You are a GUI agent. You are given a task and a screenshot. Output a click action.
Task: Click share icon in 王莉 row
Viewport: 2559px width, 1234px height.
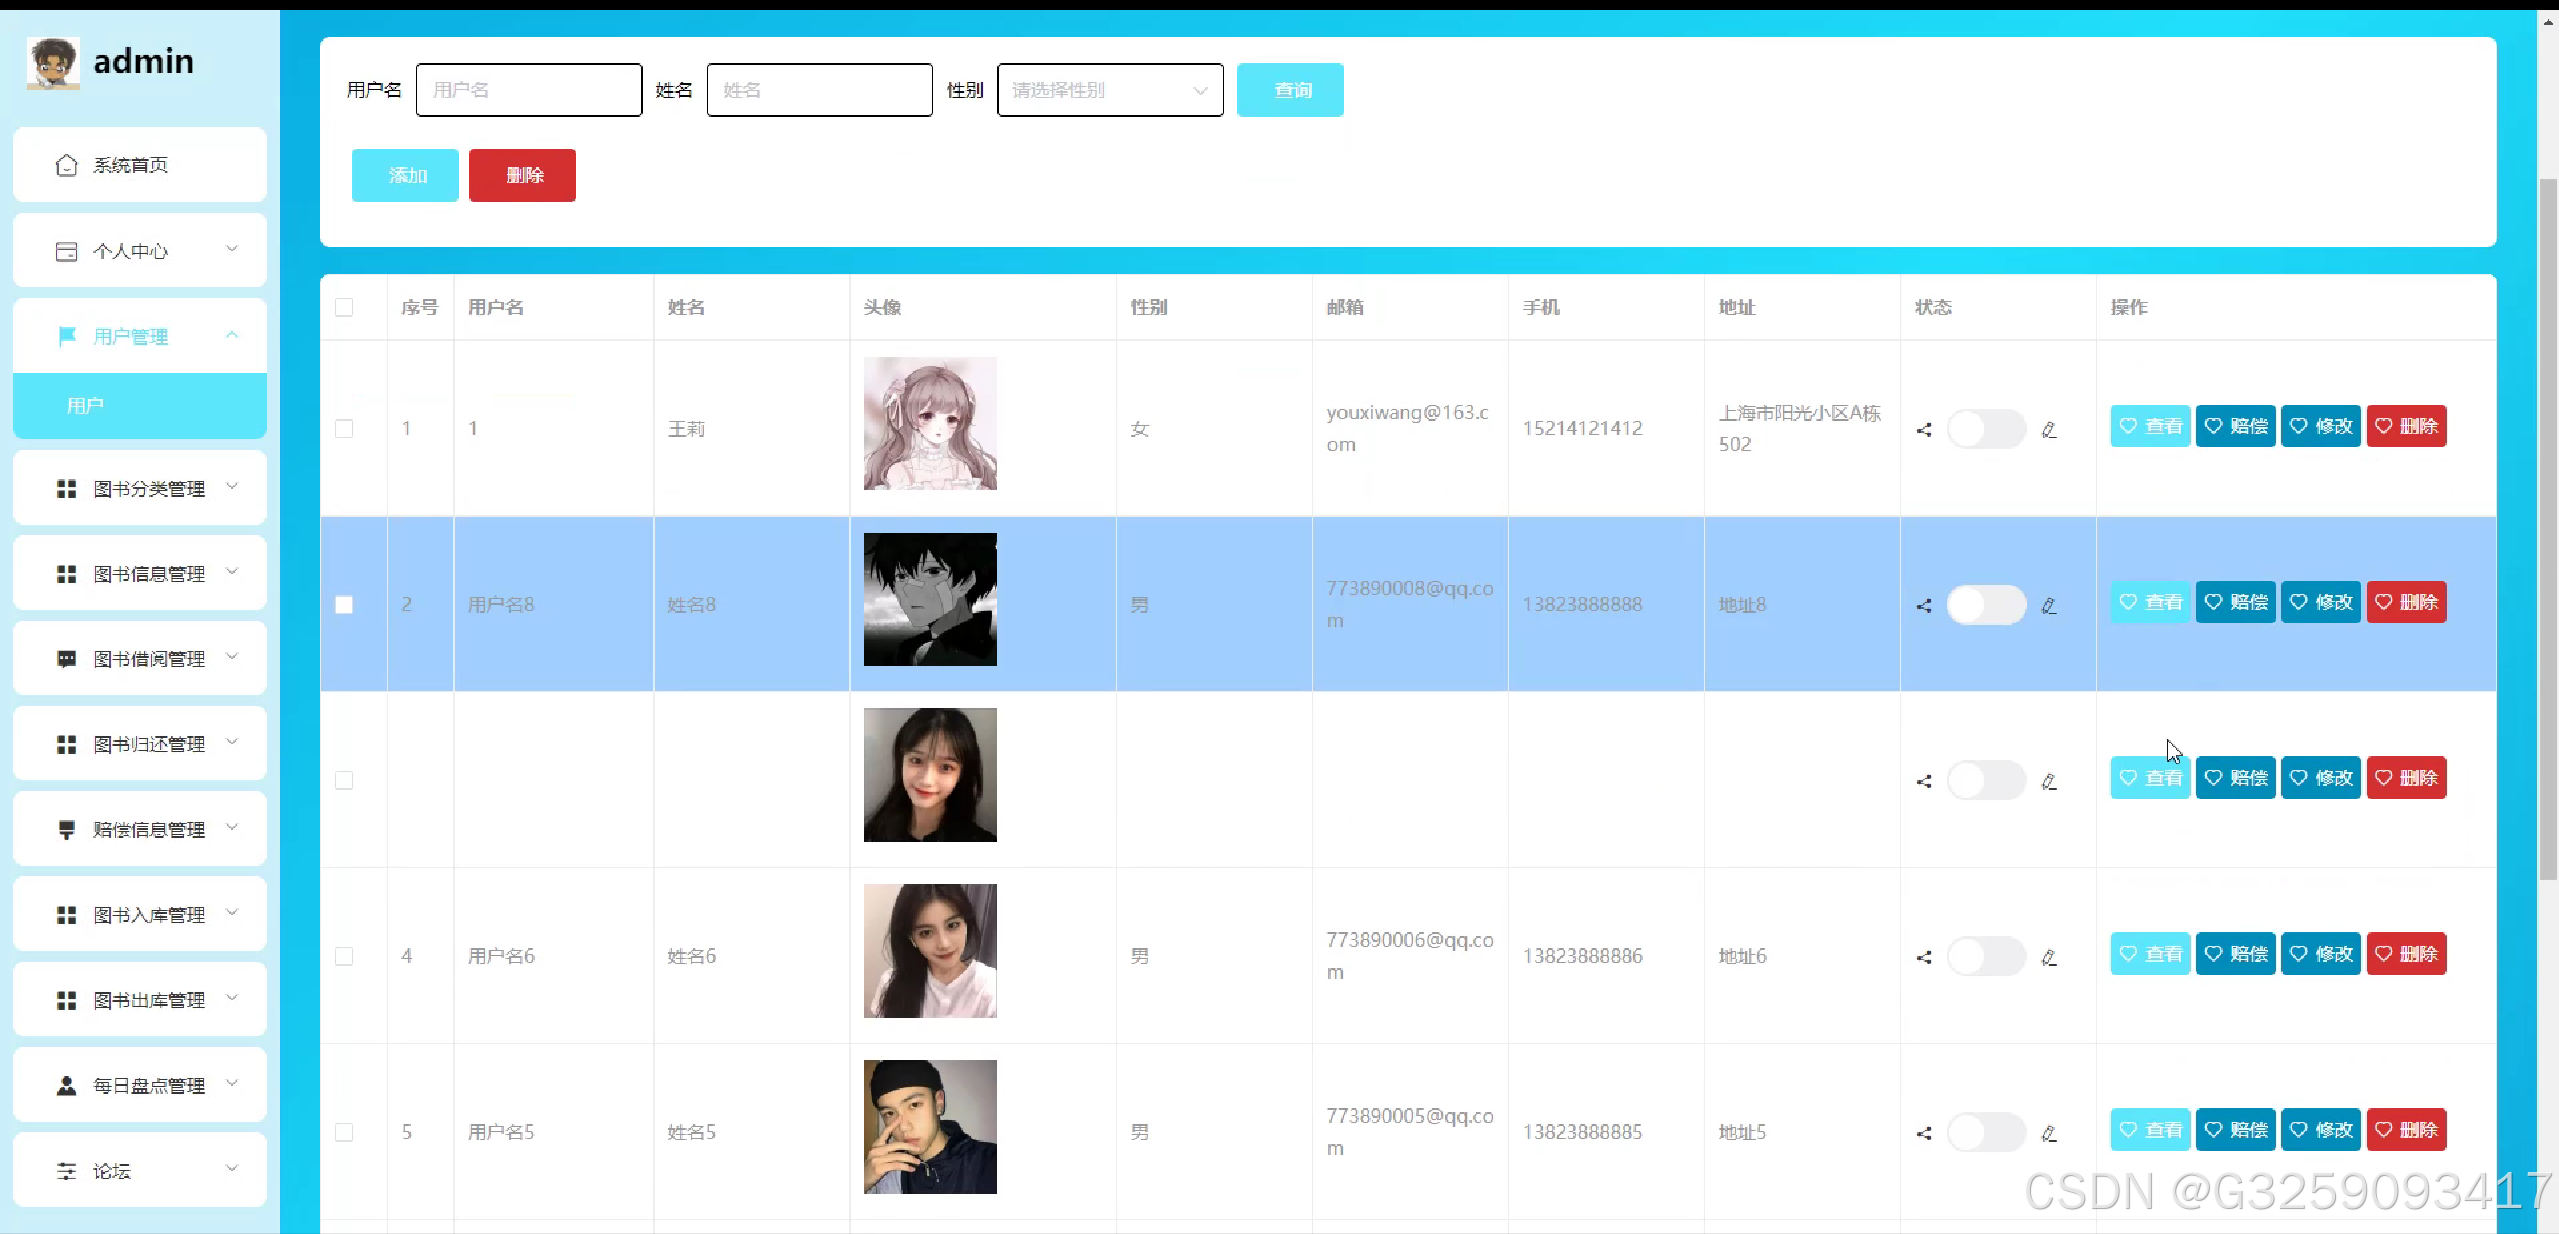[1923, 430]
